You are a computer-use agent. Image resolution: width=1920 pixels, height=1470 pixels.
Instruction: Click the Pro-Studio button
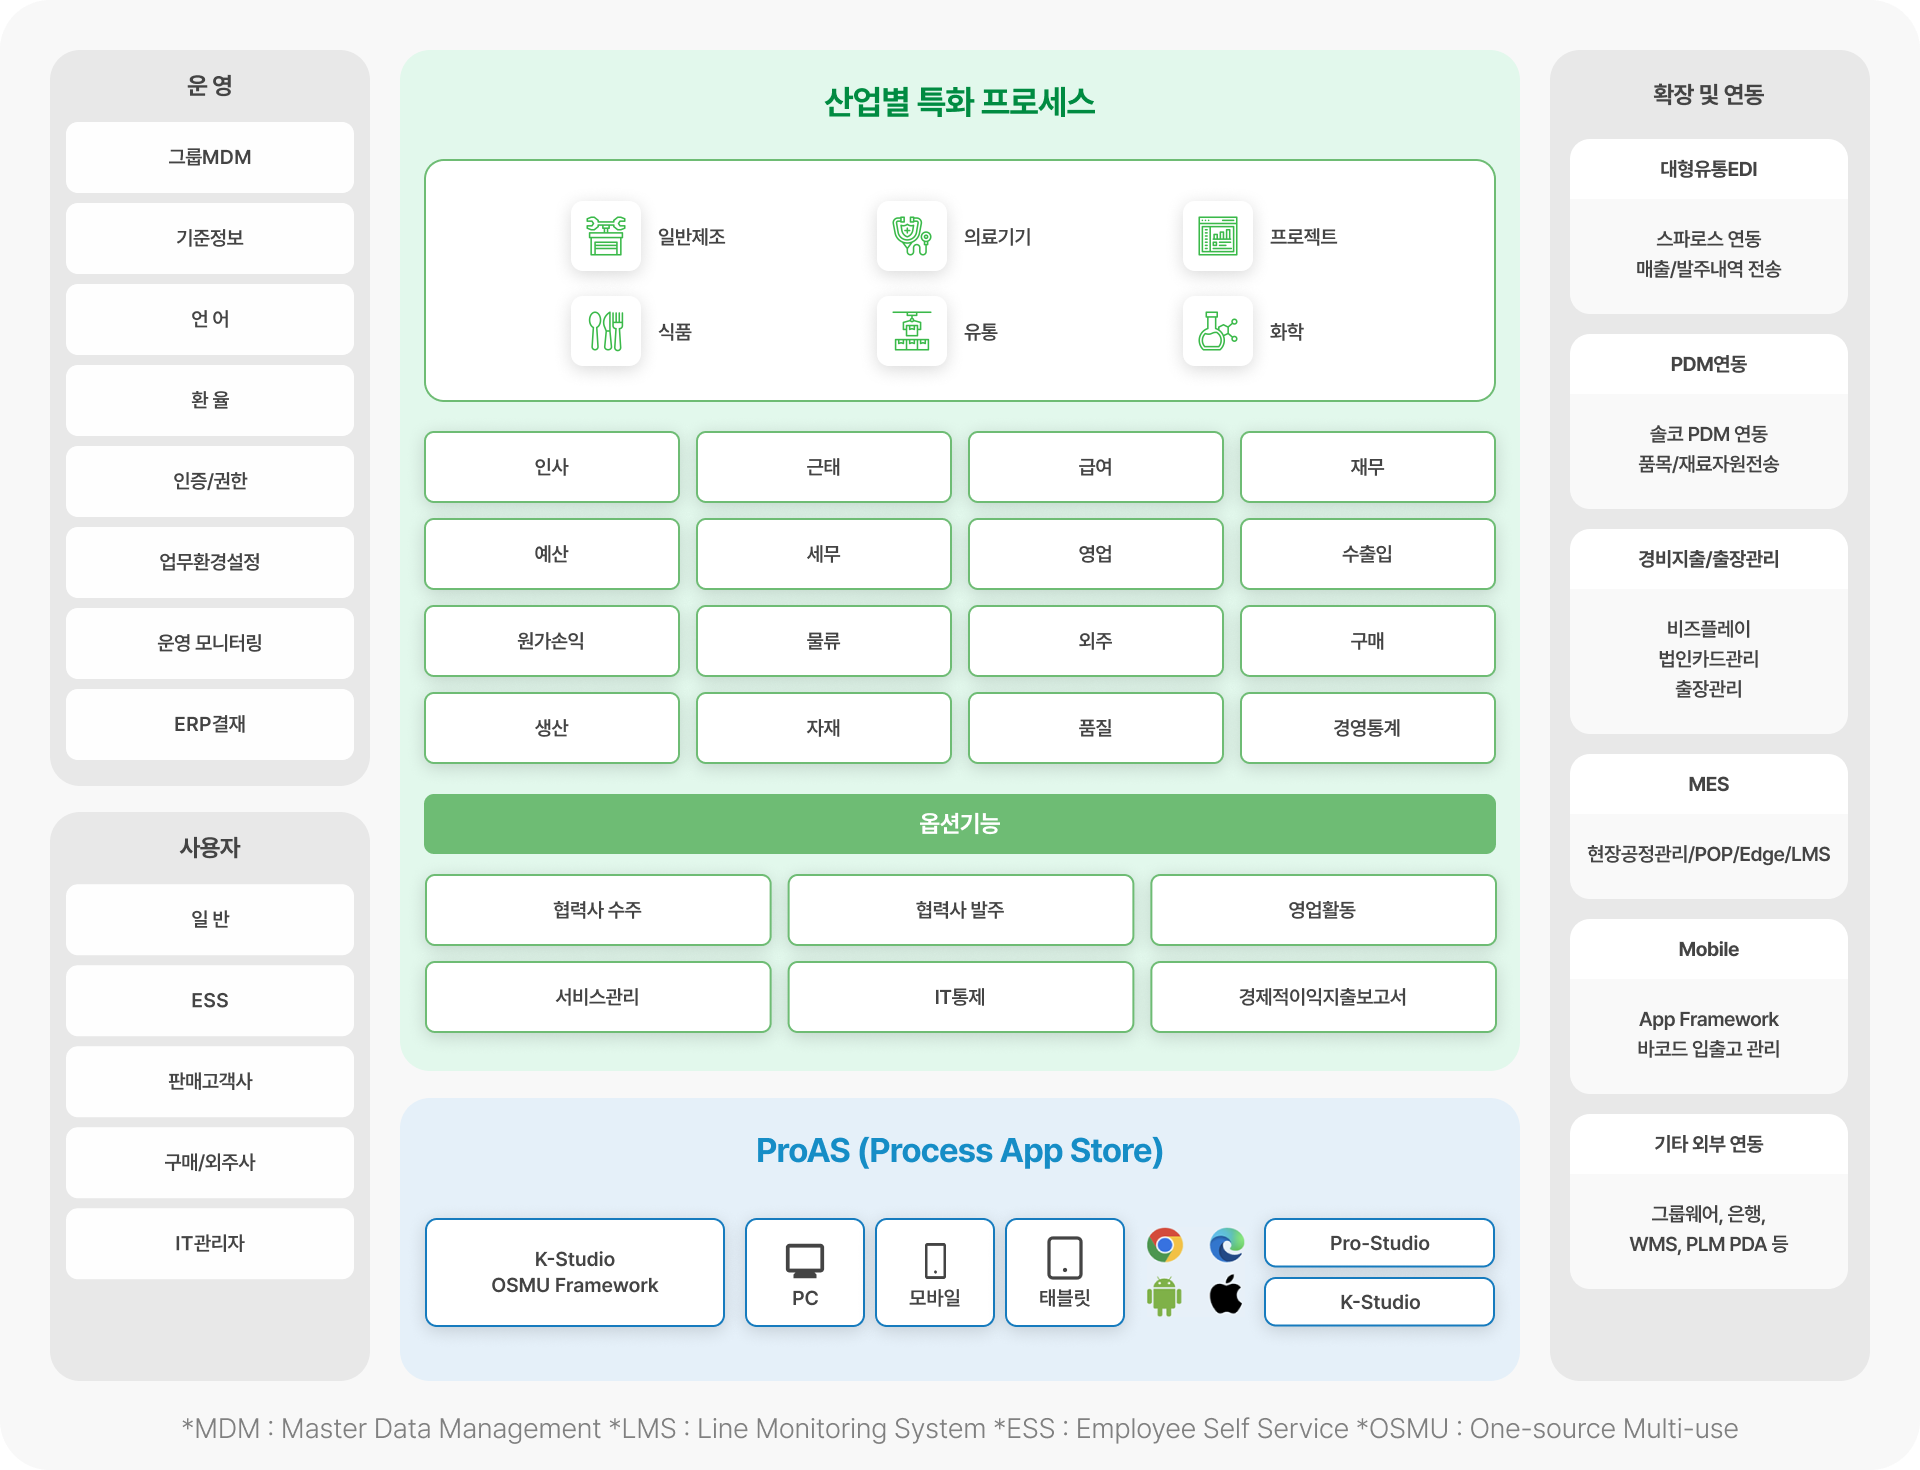[x=1379, y=1243]
